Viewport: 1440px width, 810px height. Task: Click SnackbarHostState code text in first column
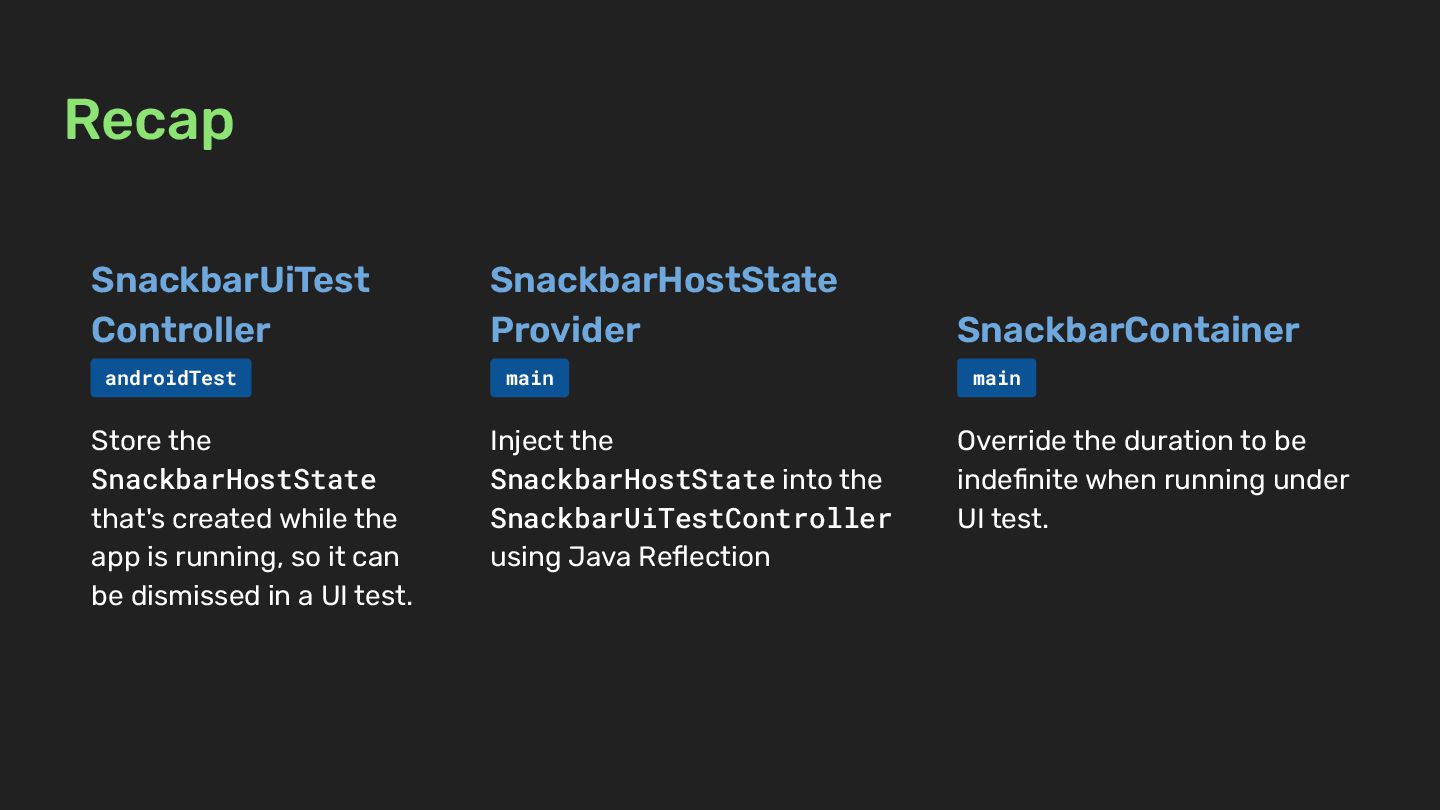[233, 480]
